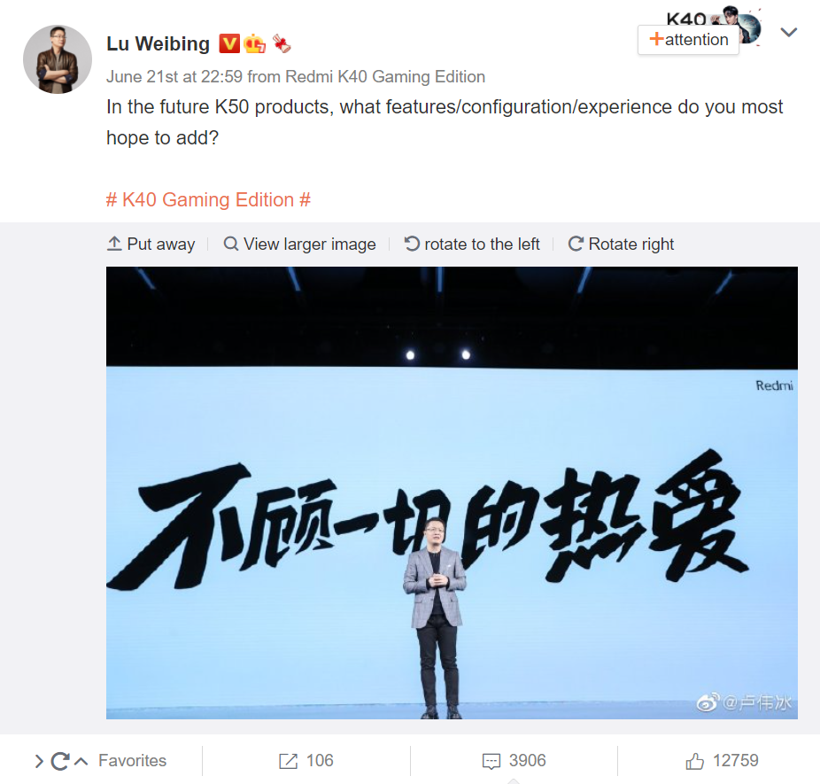Open the #K40 Gaming Edition# hashtag
The width and height of the screenshot is (820, 784).
[208, 200]
